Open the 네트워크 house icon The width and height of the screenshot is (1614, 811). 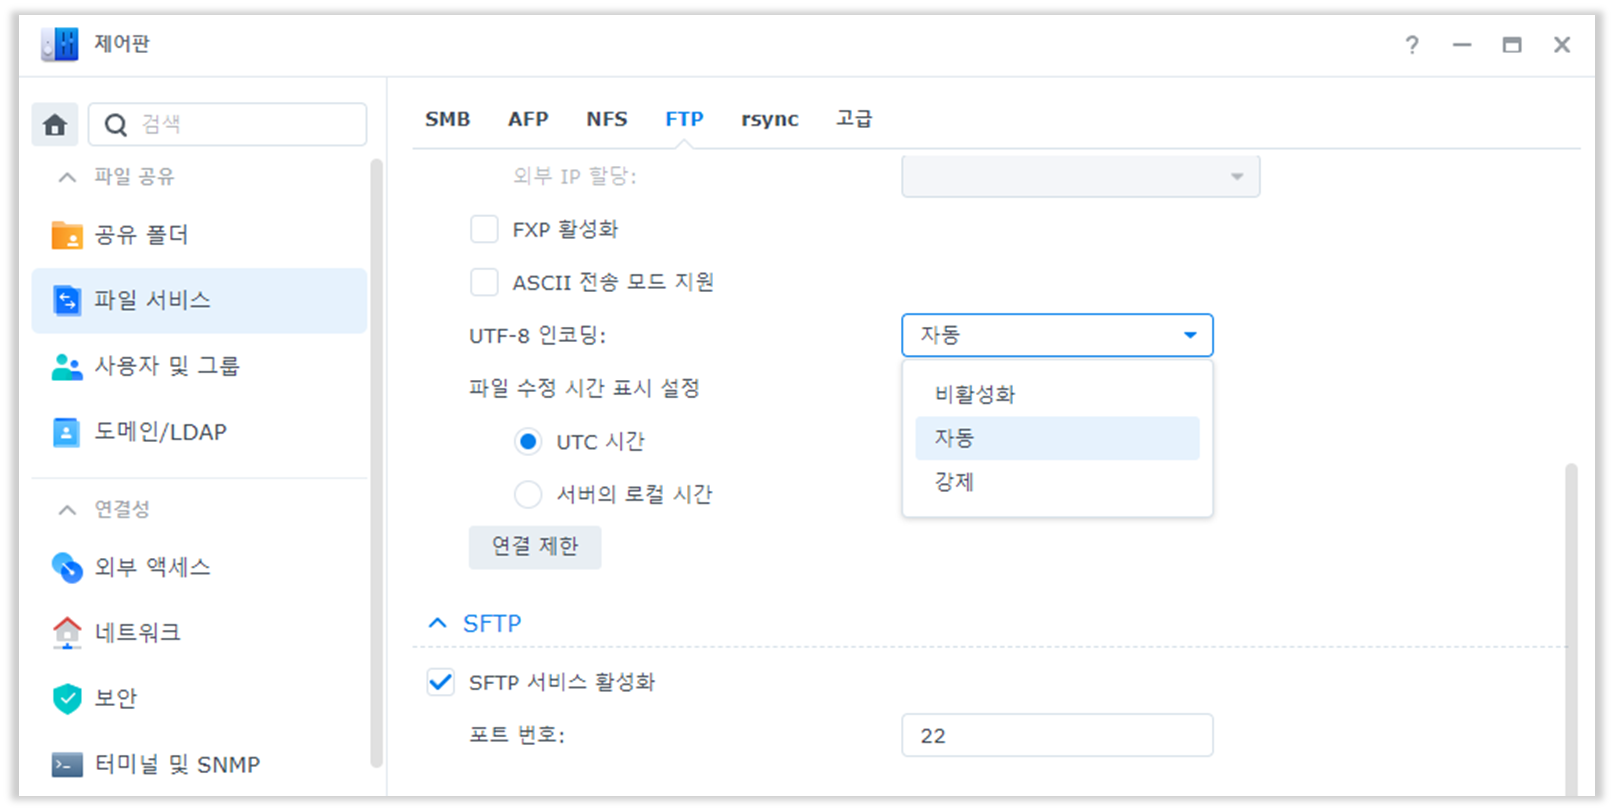pos(67,632)
